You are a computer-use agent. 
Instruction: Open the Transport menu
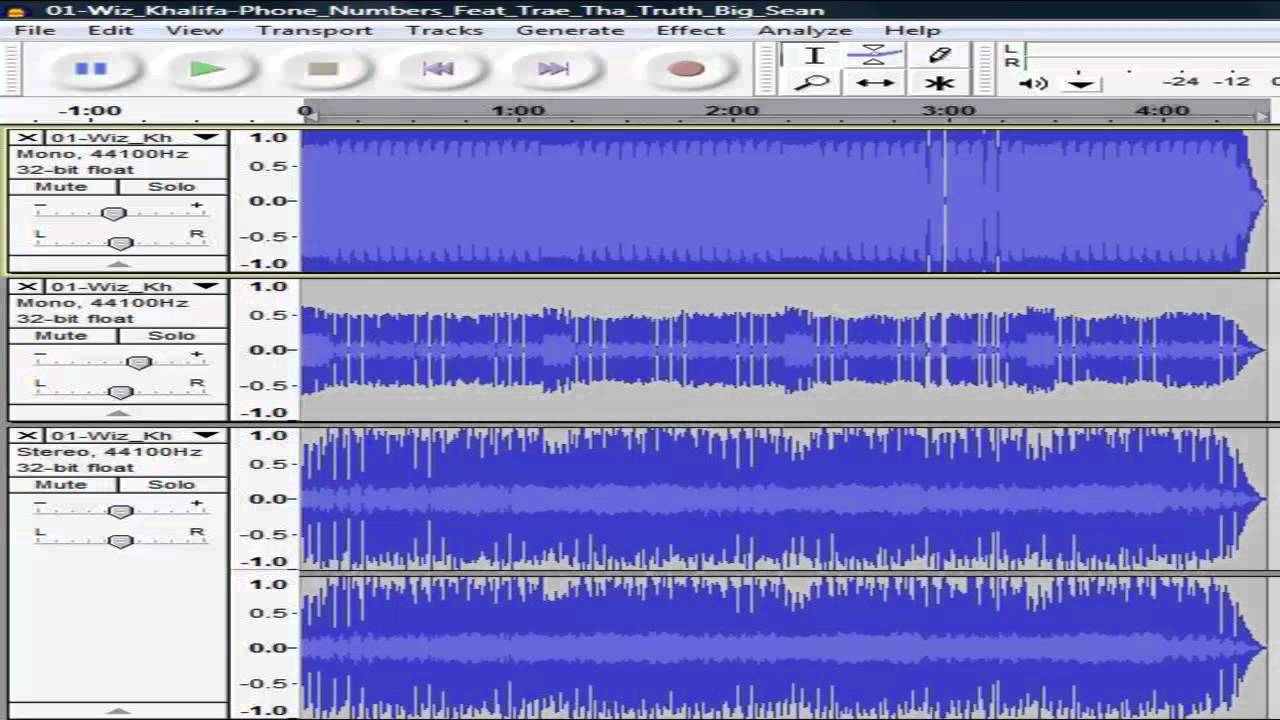pos(315,30)
